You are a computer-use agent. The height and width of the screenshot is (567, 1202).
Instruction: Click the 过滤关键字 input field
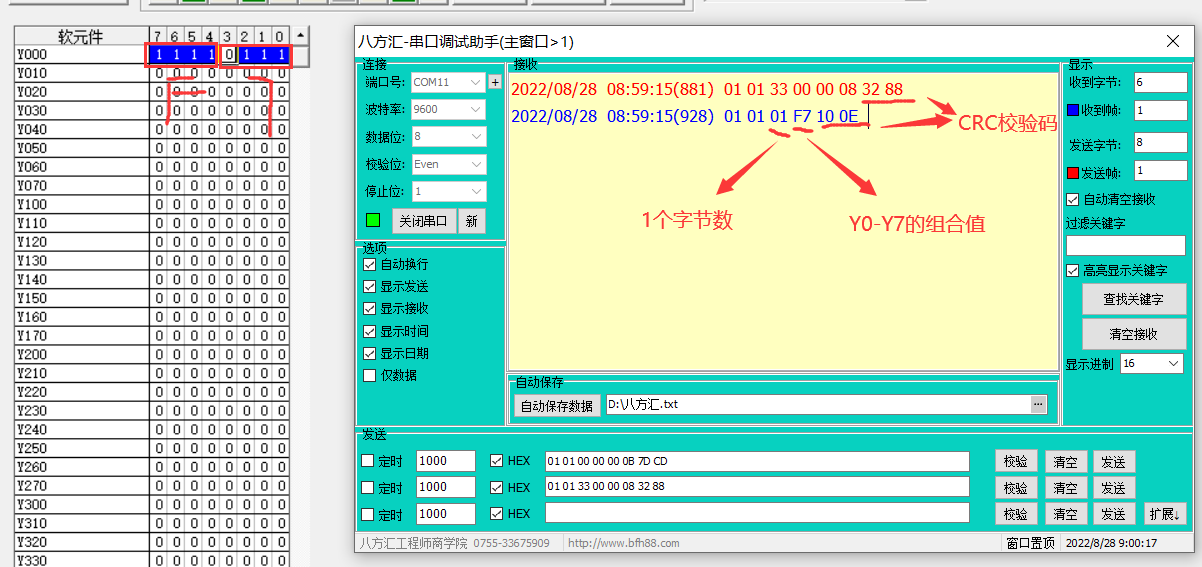pos(1125,245)
